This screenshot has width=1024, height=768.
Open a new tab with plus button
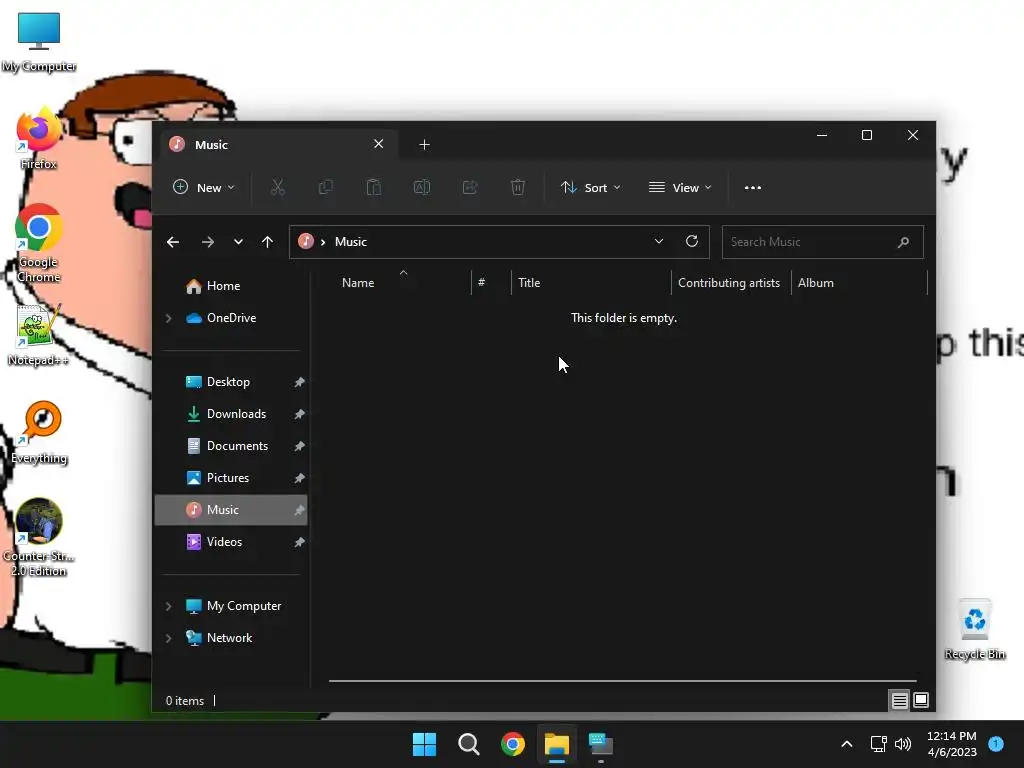[424, 144]
